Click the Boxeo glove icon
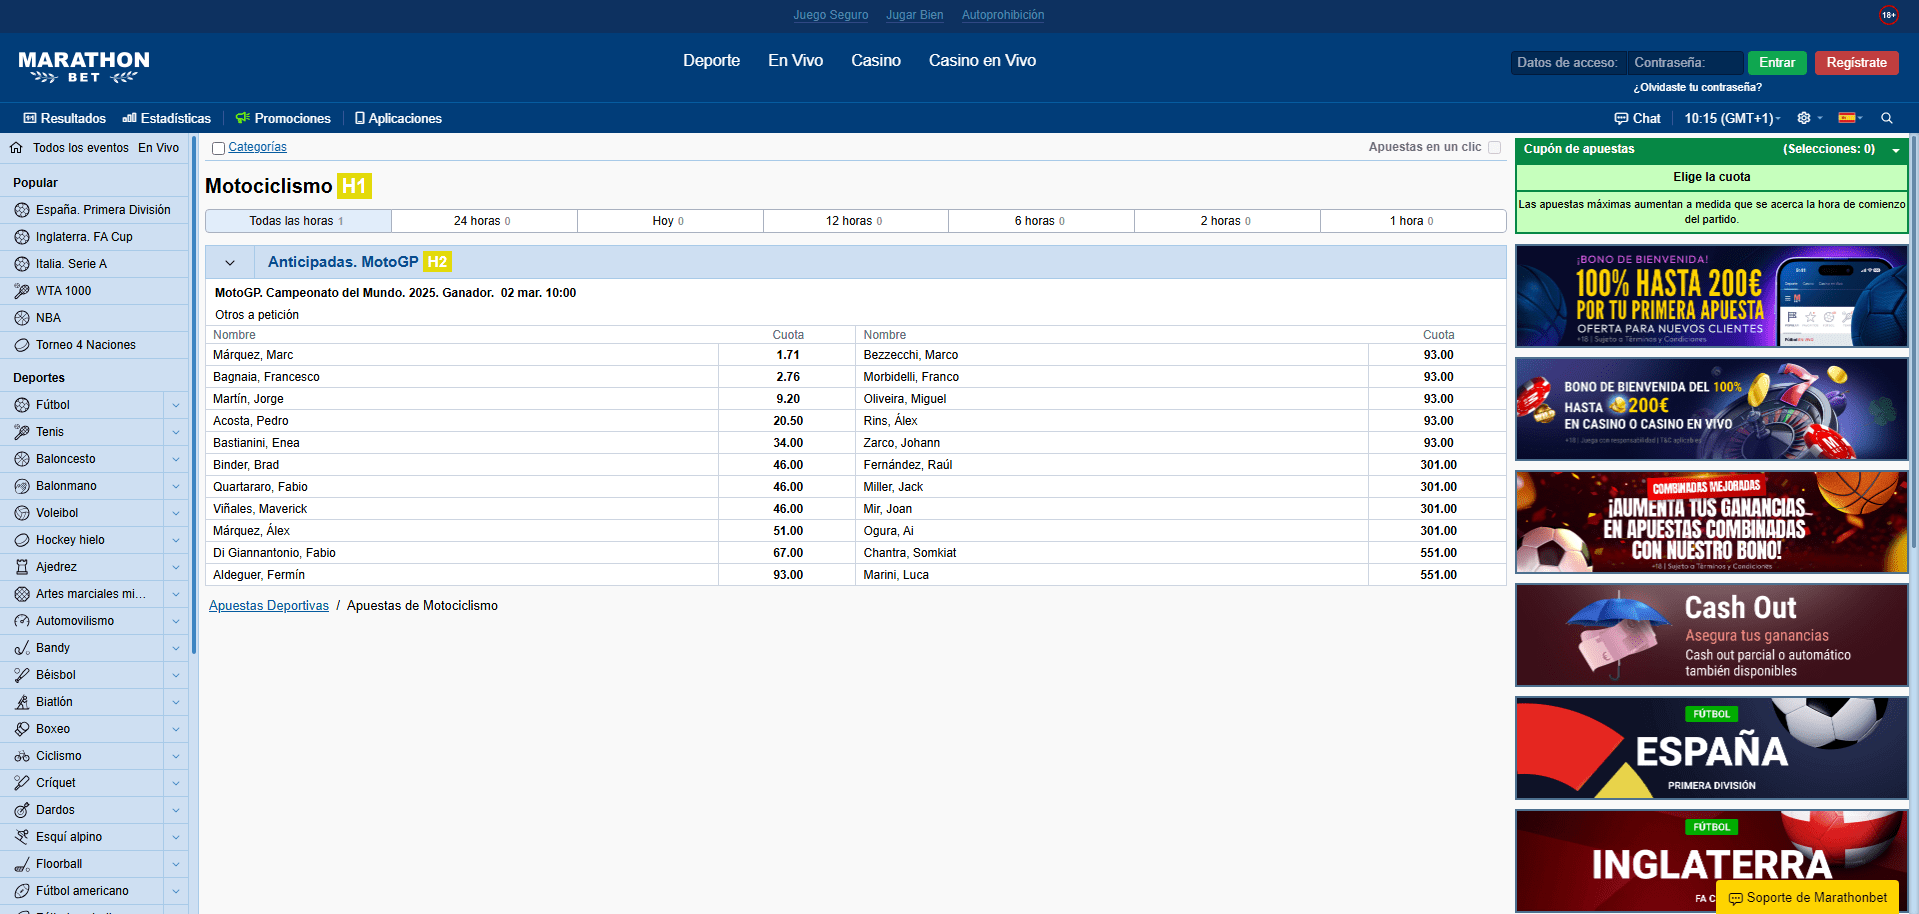 [22, 729]
